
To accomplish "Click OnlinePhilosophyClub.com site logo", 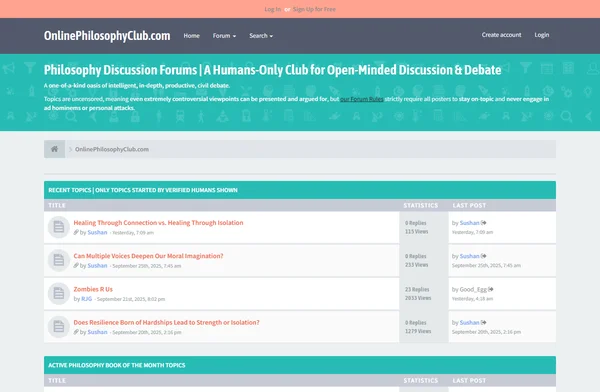I will (107, 36).
